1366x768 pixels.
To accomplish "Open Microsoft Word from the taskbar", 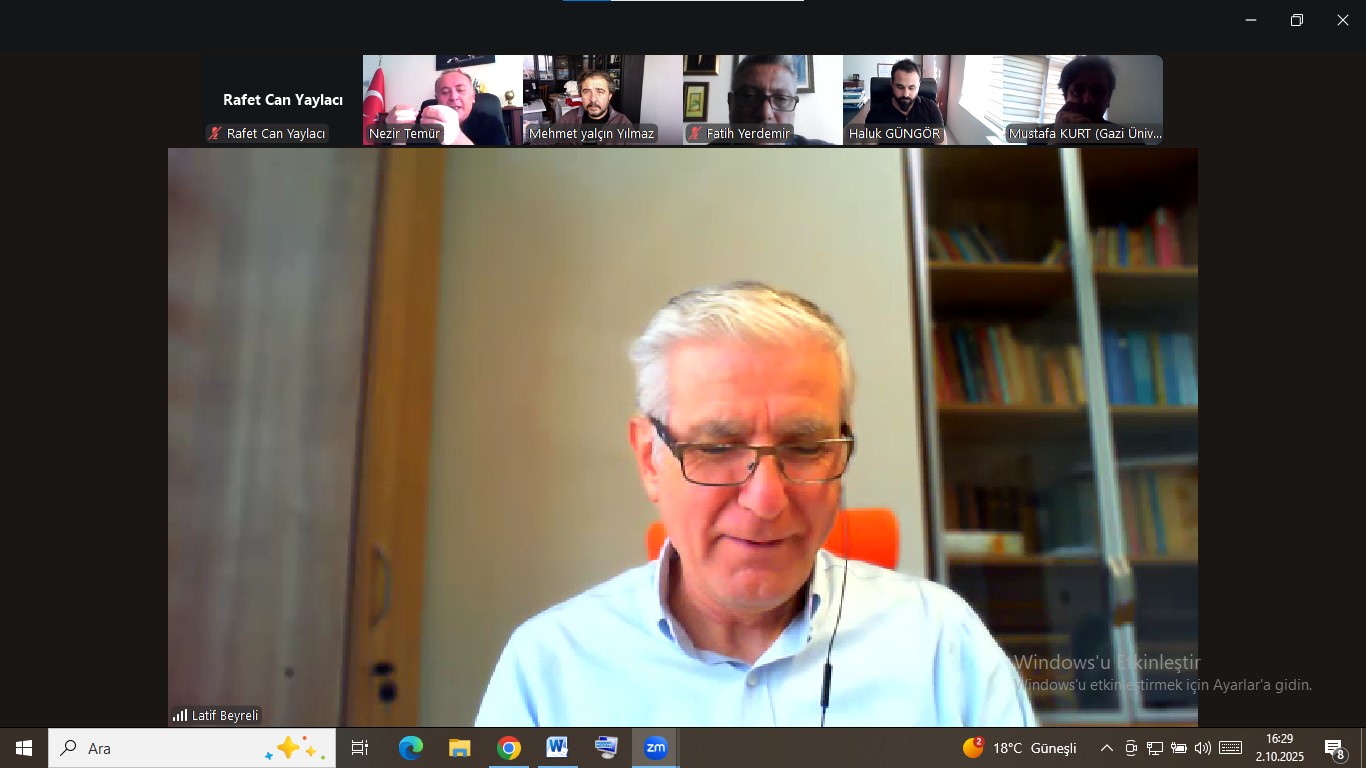I will (x=557, y=748).
